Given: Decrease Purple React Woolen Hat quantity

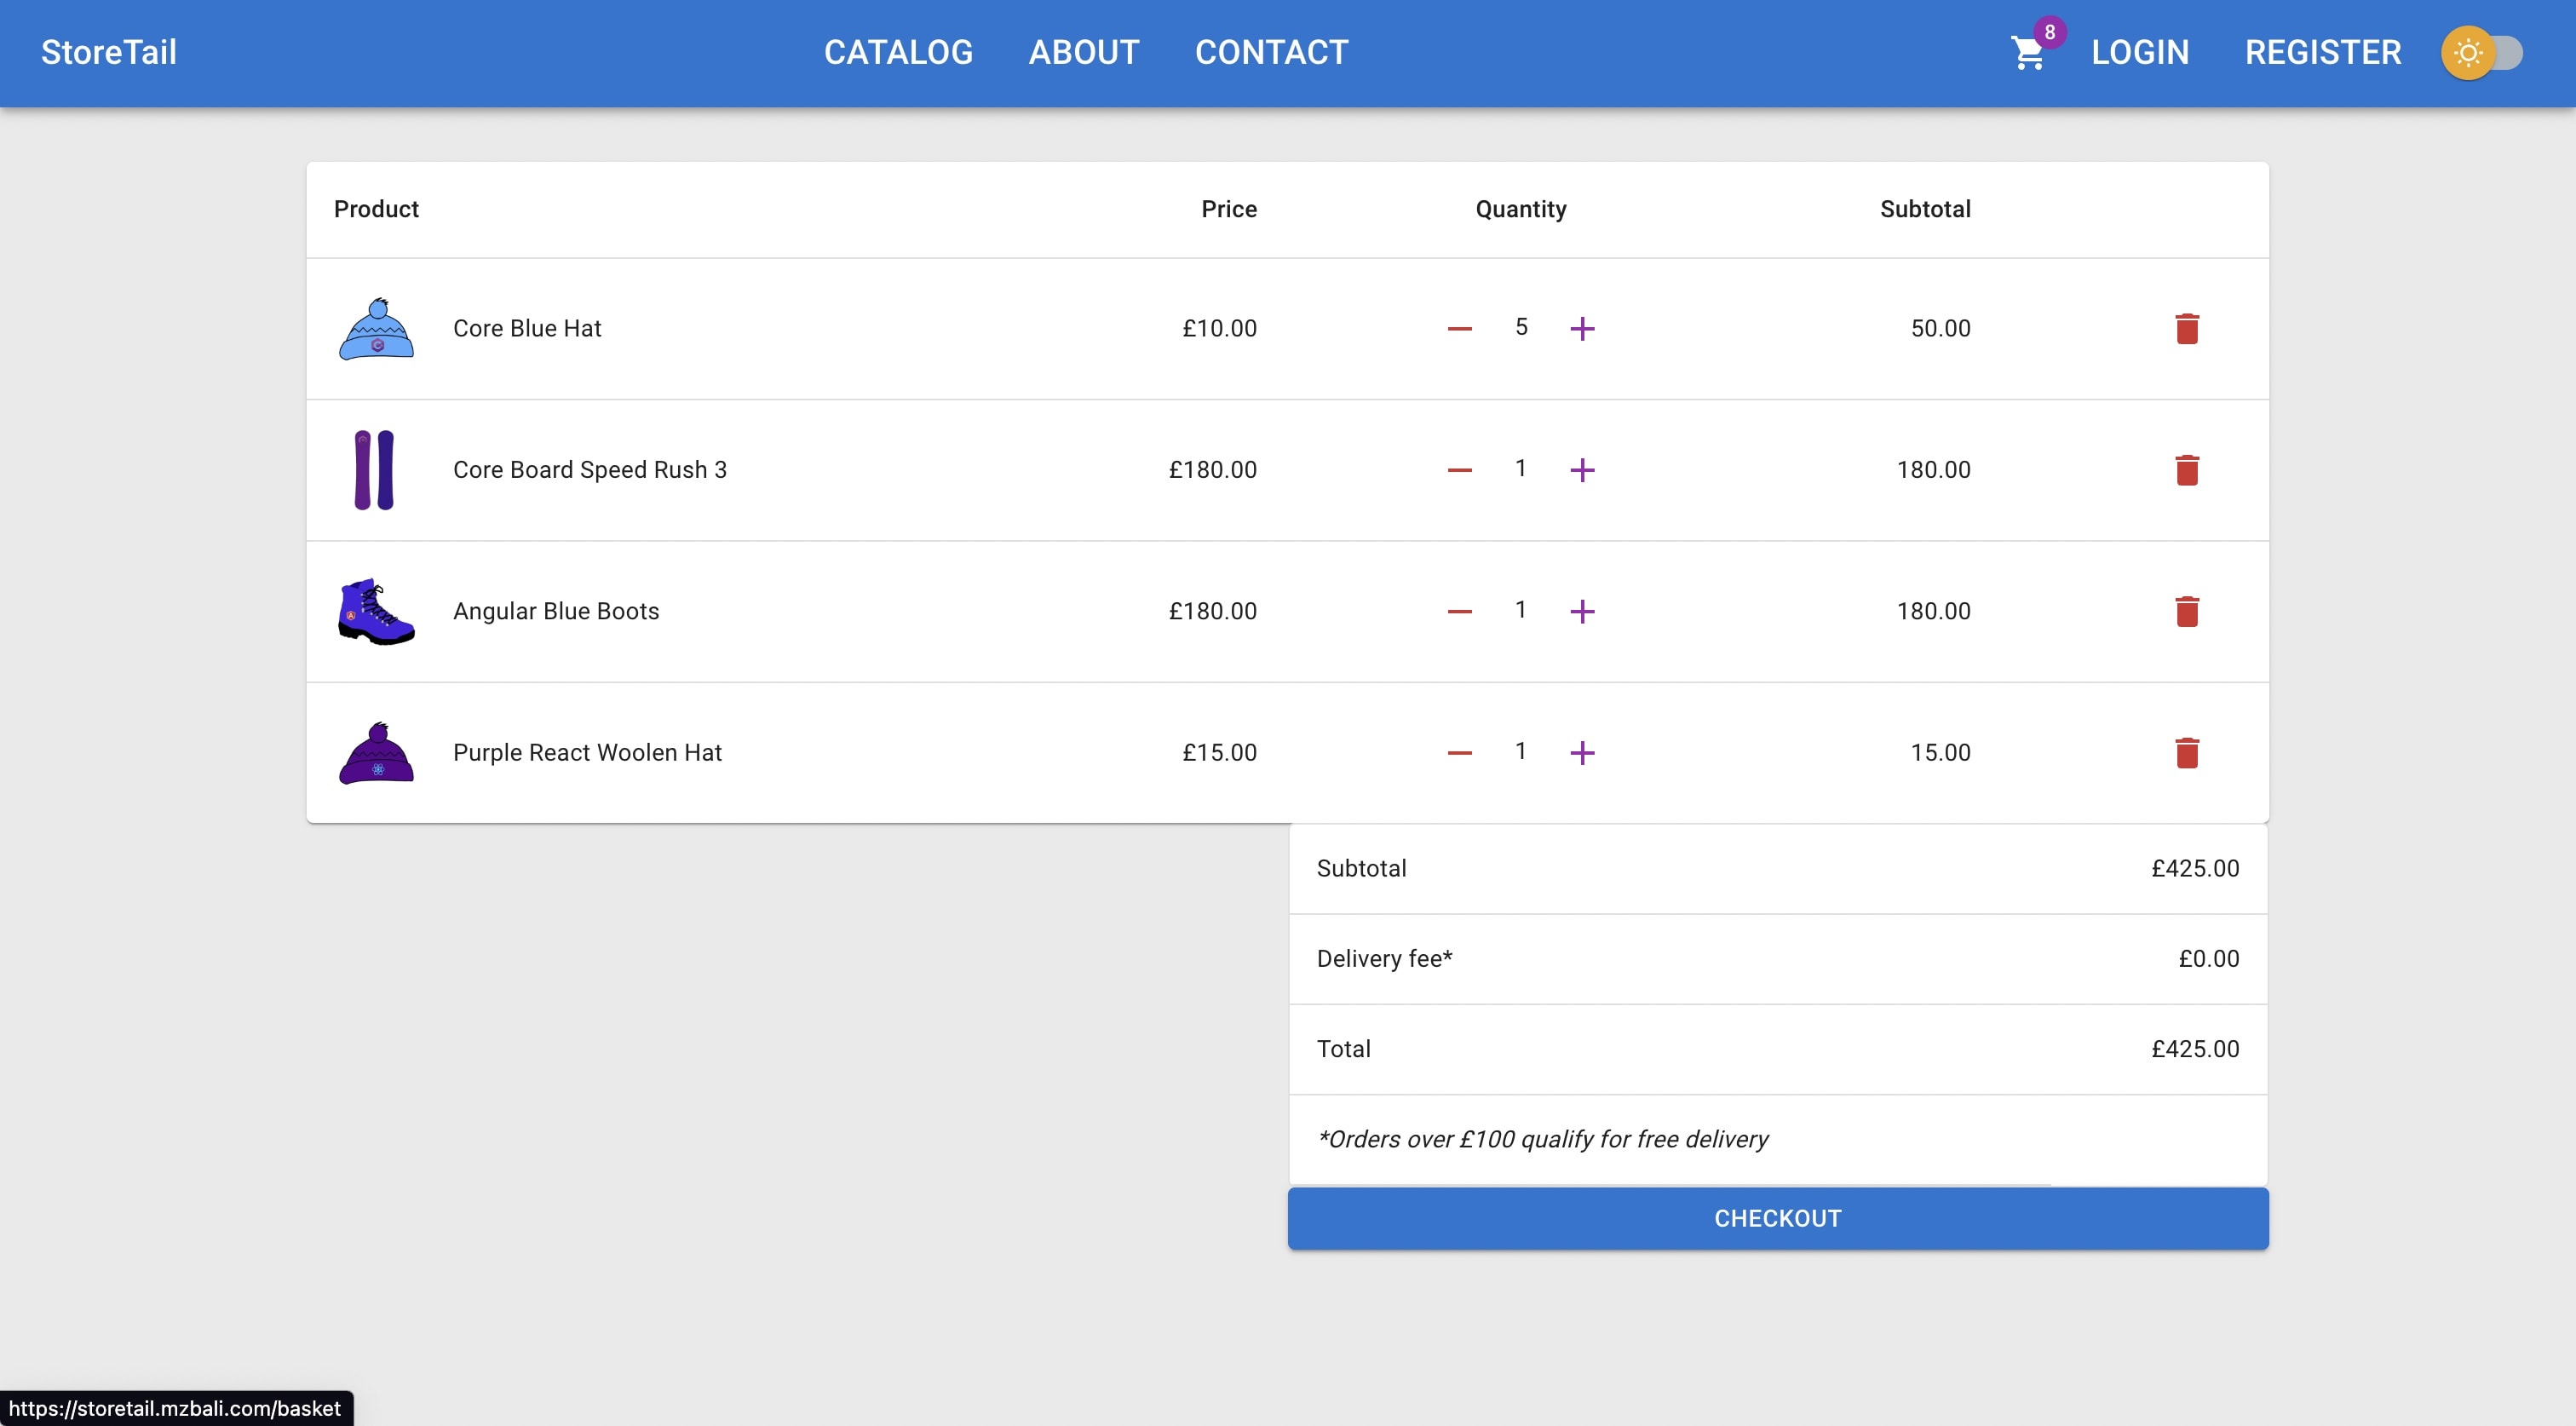Looking at the screenshot, I should click(1459, 753).
